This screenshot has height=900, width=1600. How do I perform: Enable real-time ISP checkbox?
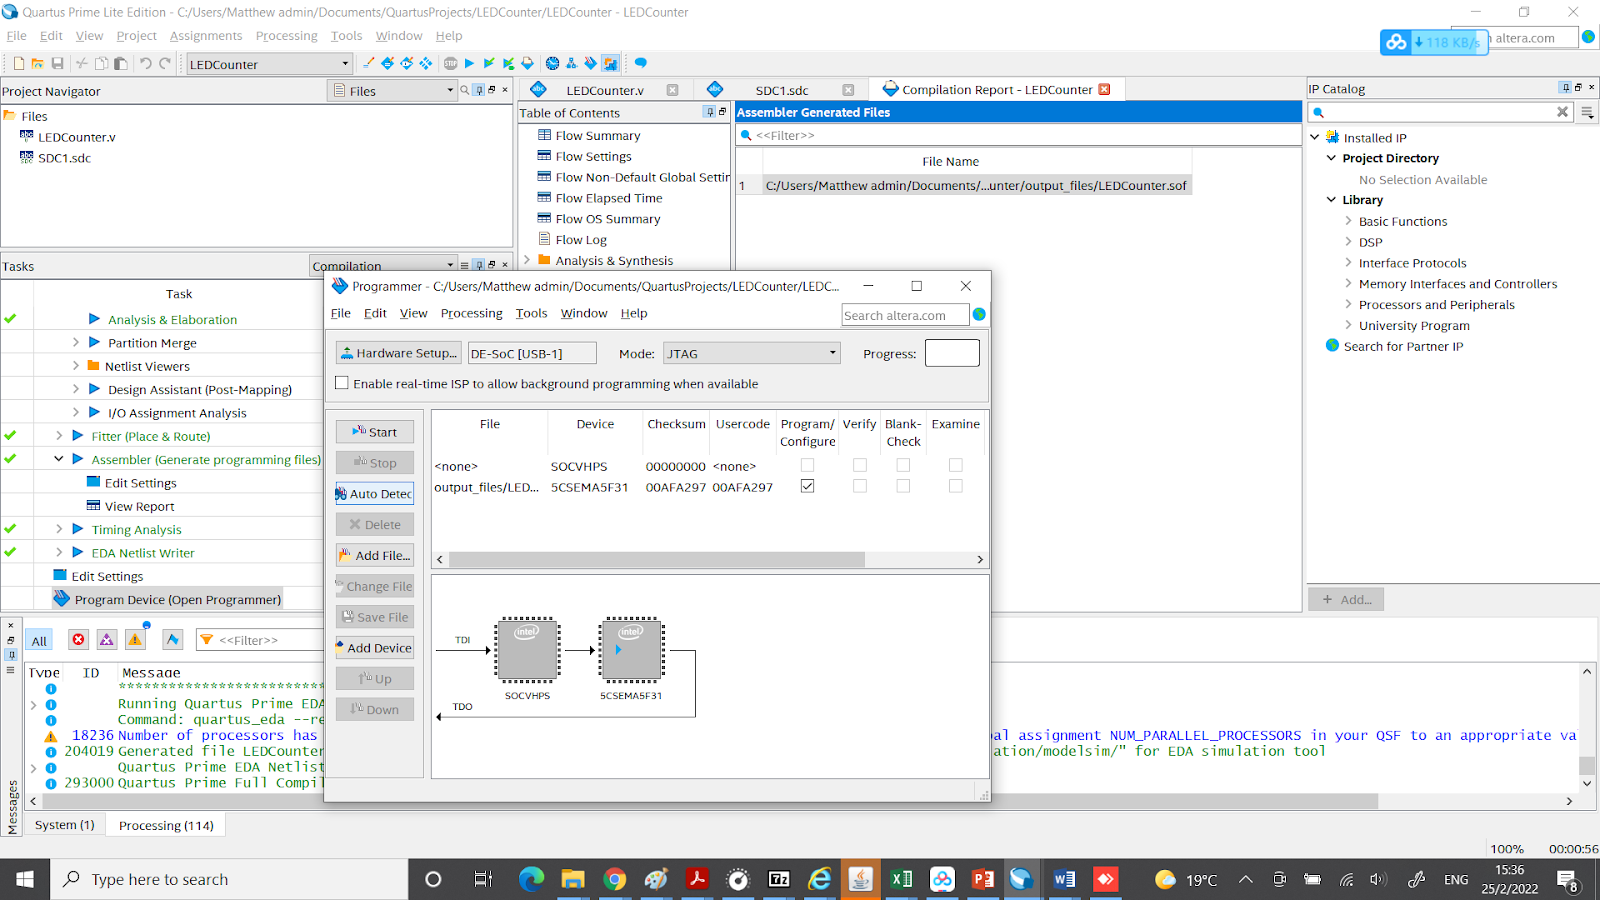[x=342, y=383]
